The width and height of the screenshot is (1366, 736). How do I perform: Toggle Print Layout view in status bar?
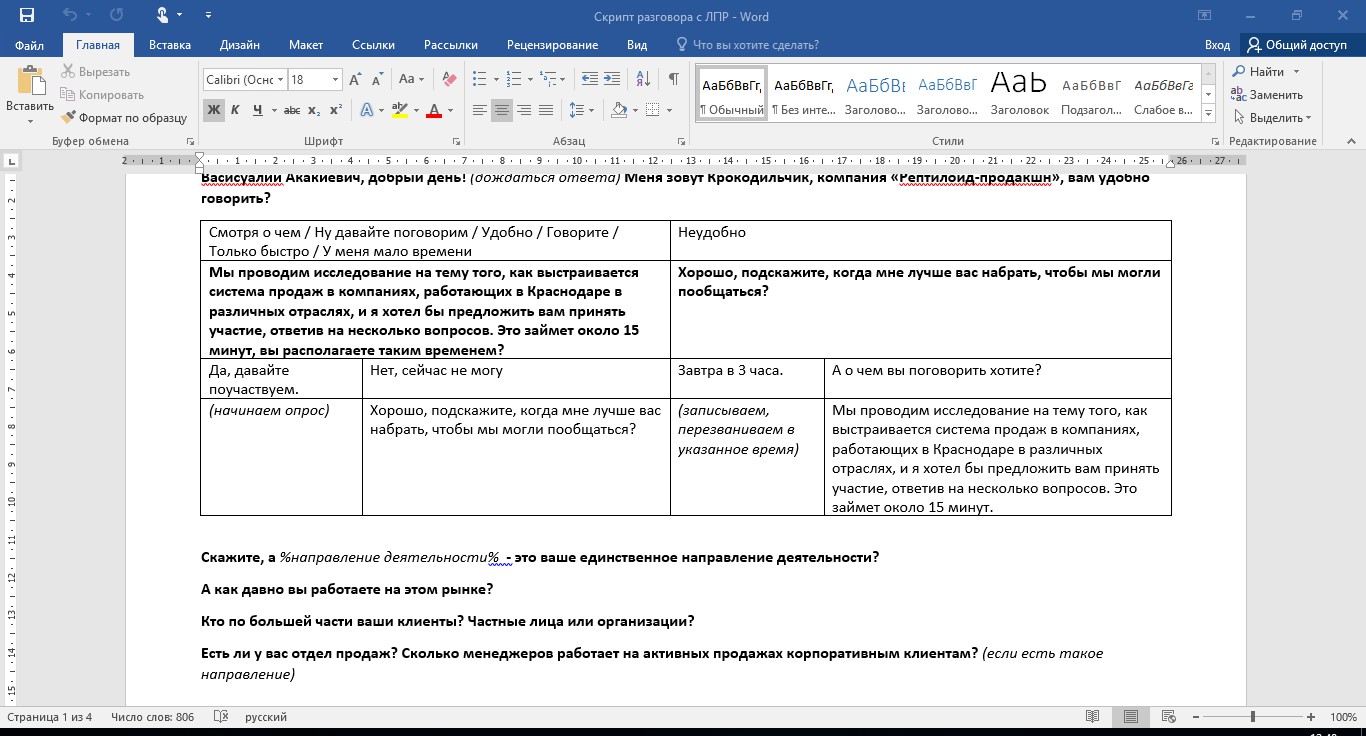1131,717
